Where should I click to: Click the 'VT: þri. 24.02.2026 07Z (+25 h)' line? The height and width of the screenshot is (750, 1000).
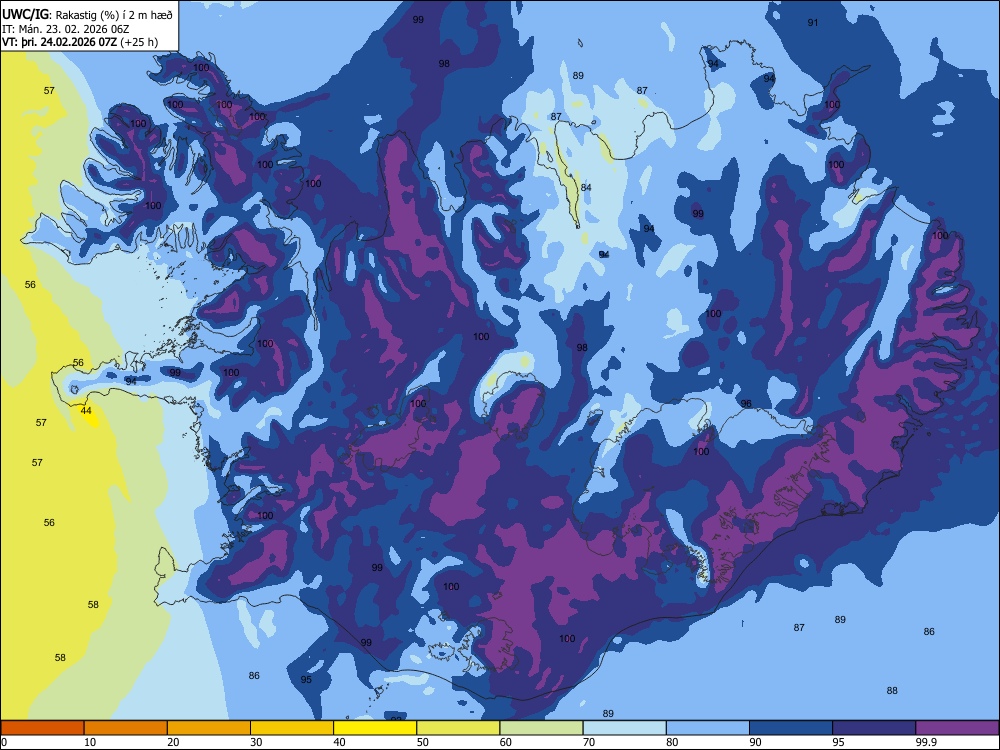click(x=80, y=43)
